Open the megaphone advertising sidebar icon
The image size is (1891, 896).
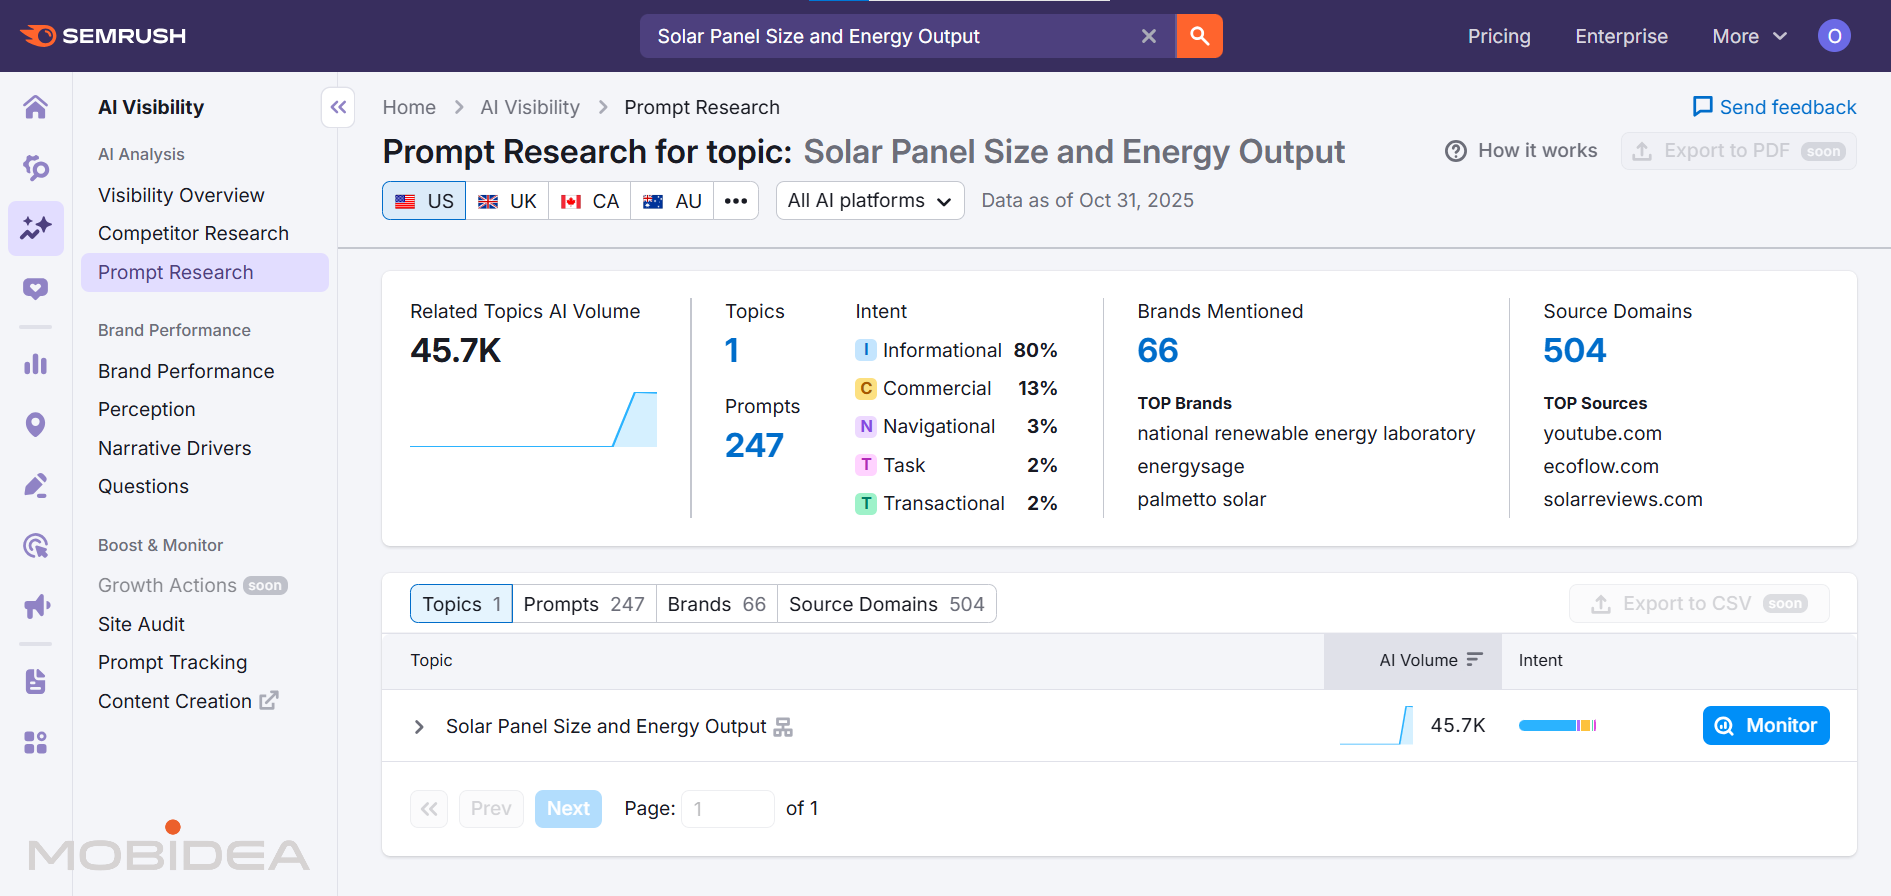36,607
